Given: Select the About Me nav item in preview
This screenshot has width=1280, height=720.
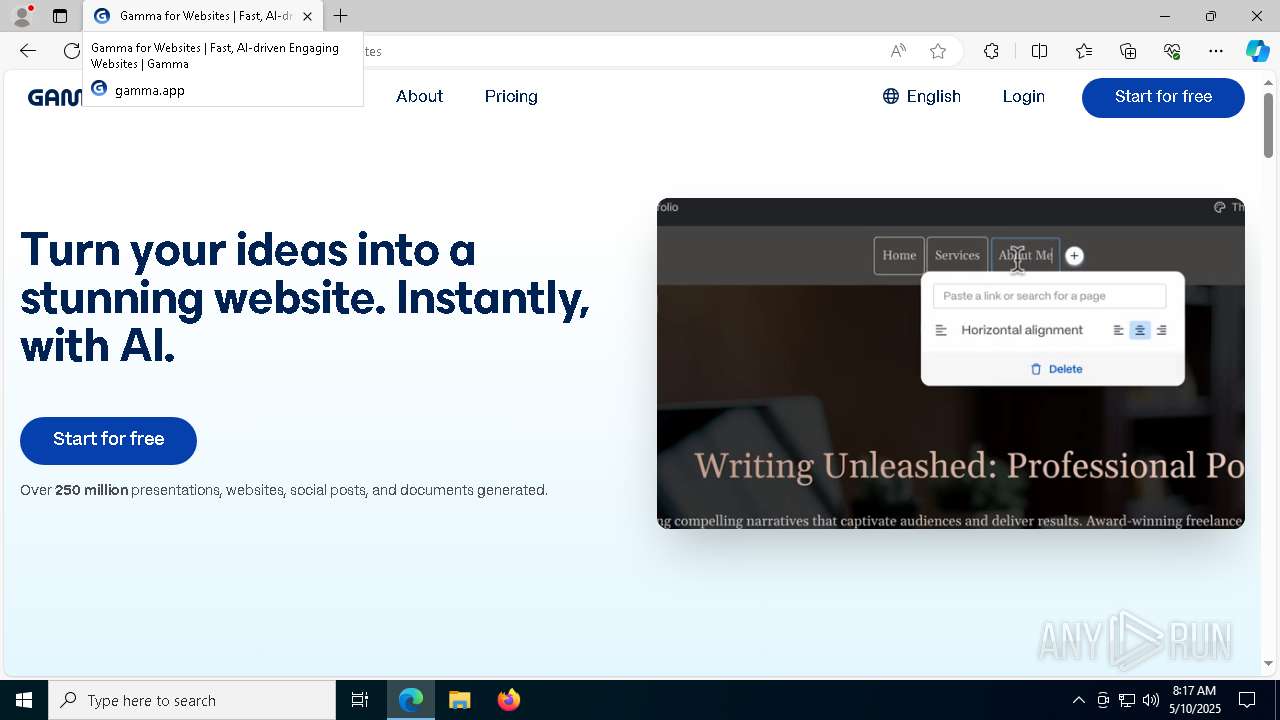Looking at the screenshot, I should tap(1025, 256).
